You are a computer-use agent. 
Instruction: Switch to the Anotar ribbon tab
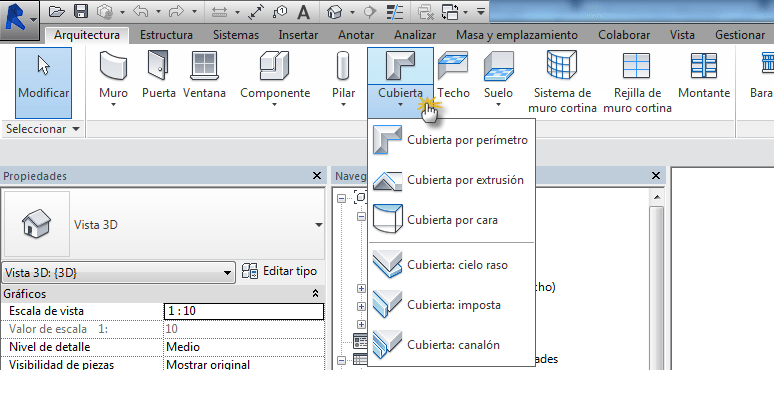356,35
